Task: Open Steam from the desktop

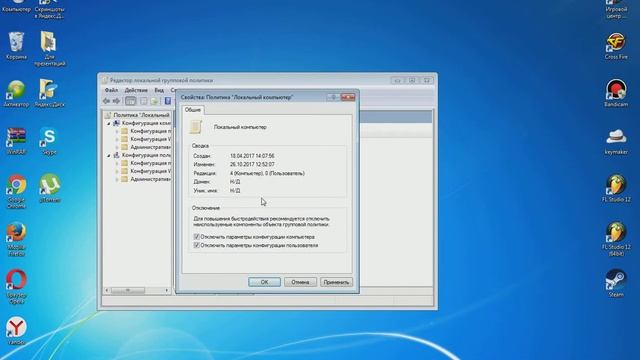Action: pos(616,283)
